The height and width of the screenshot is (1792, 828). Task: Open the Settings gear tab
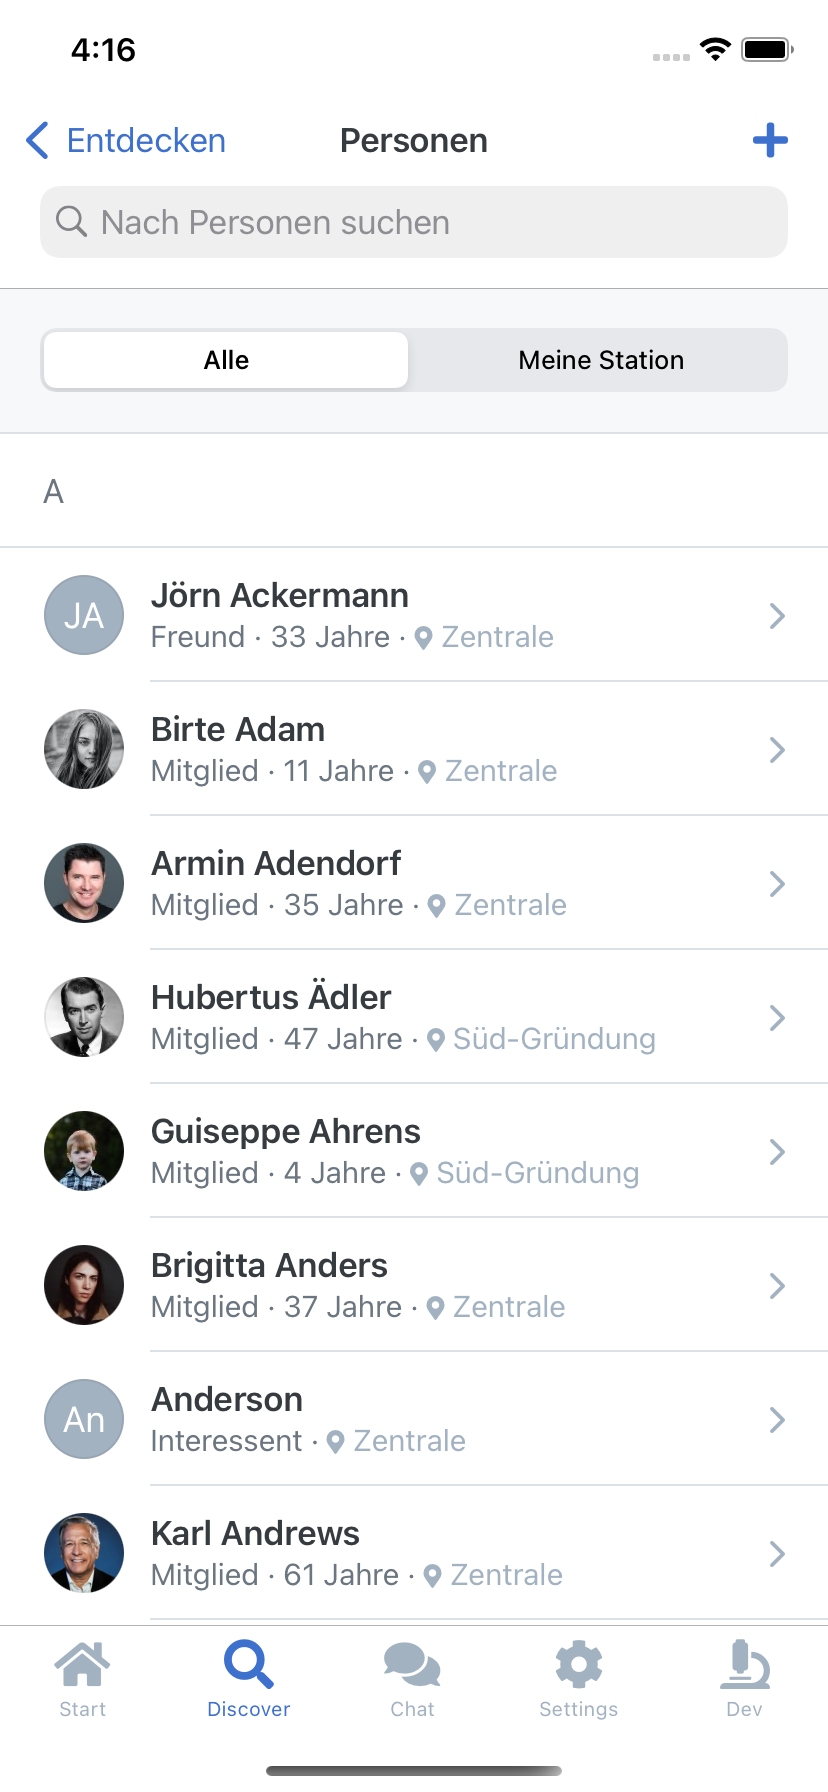pyautogui.click(x=579, y=1680)
